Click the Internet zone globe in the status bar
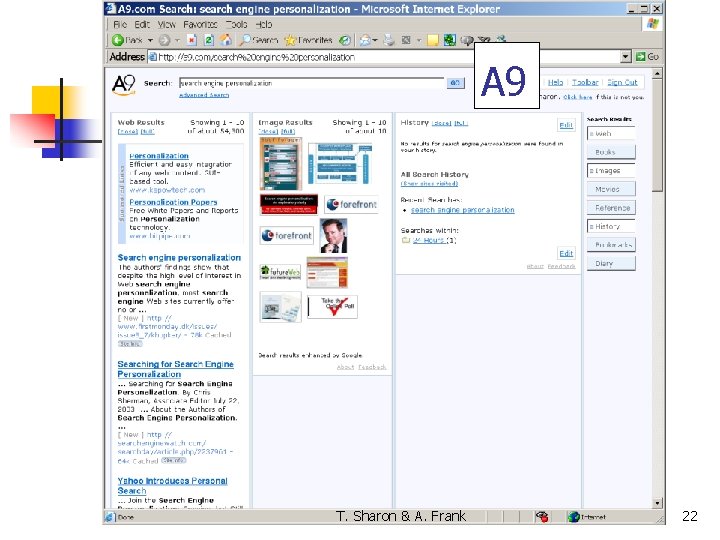The height and width of the screenshot is (540, 720). pyautogui.click(x=574, y=517)
